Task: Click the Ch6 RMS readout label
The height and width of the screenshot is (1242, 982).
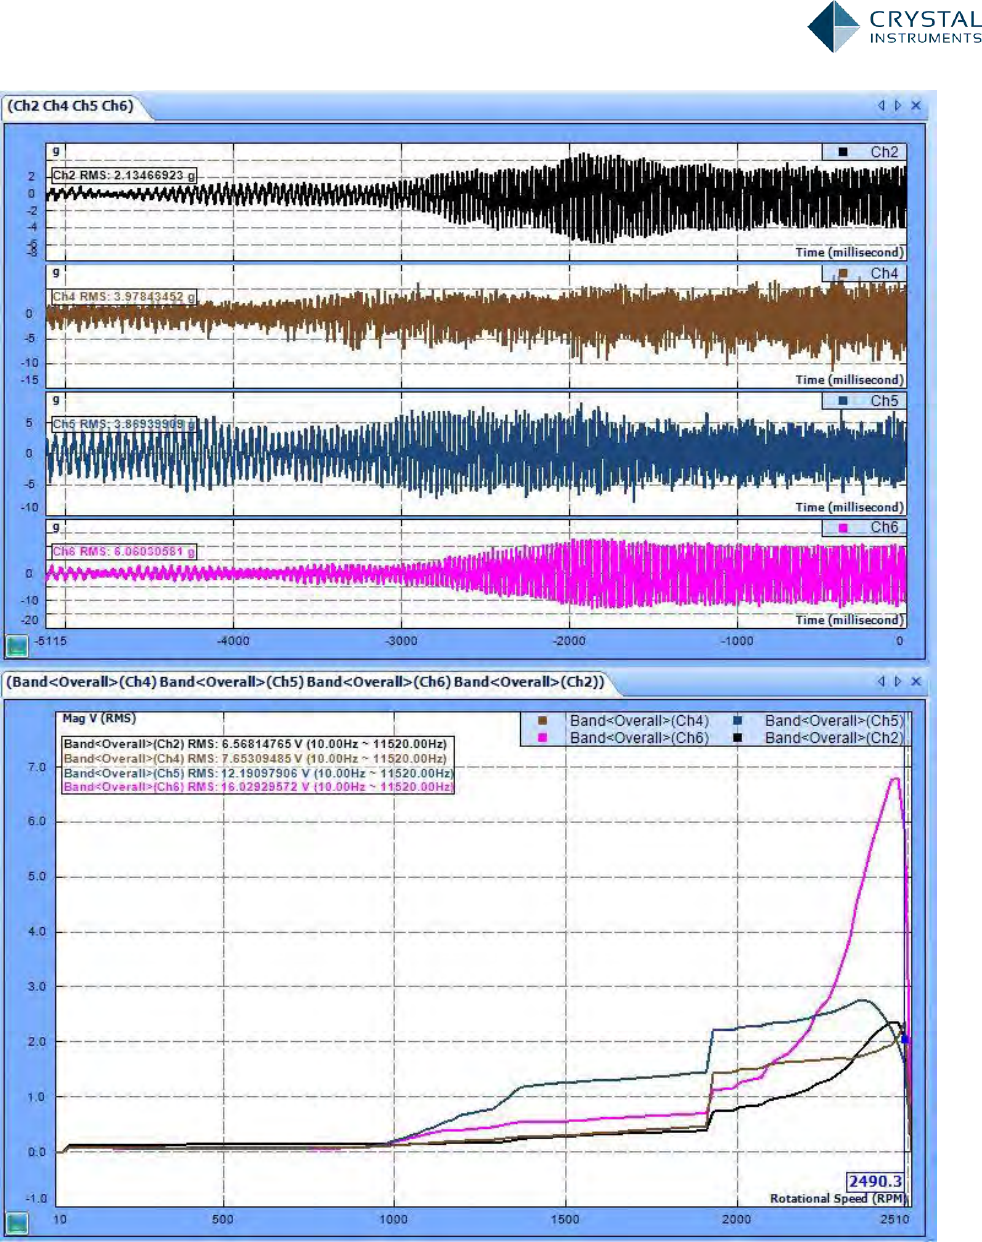Action: (123, 552)
